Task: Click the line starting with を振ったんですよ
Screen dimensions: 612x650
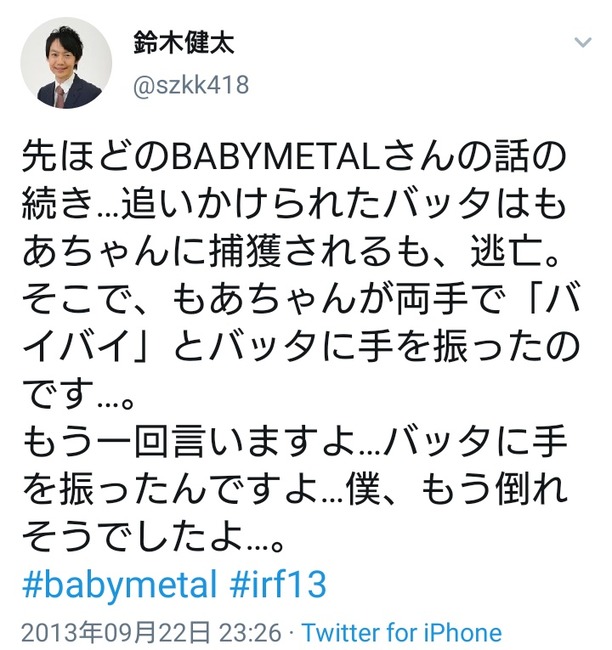Action: click(x=295, y=488)
